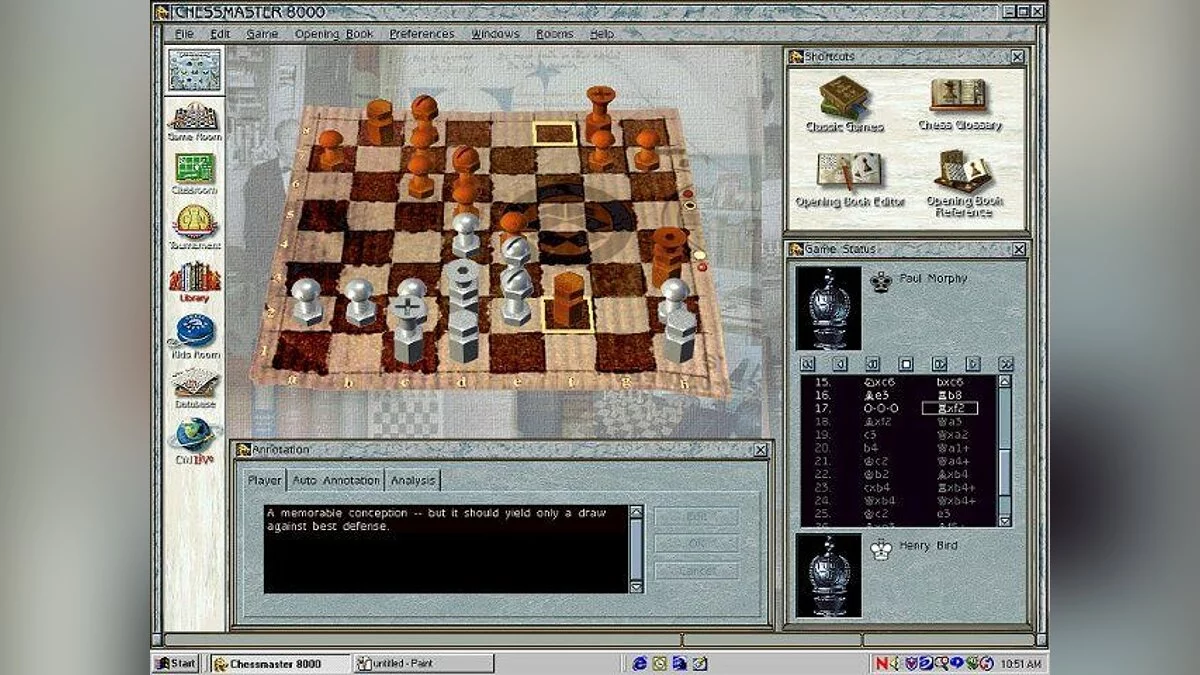This screenshot has width=1200, height=675.
Task: Close the Shortcuts panel
Action: (1017, 57)
